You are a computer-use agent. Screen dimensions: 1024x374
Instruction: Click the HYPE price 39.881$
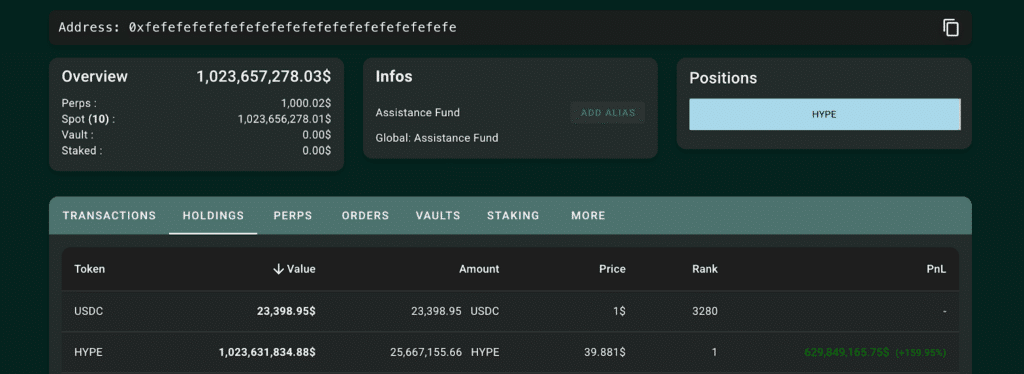(x=605, y=352)
